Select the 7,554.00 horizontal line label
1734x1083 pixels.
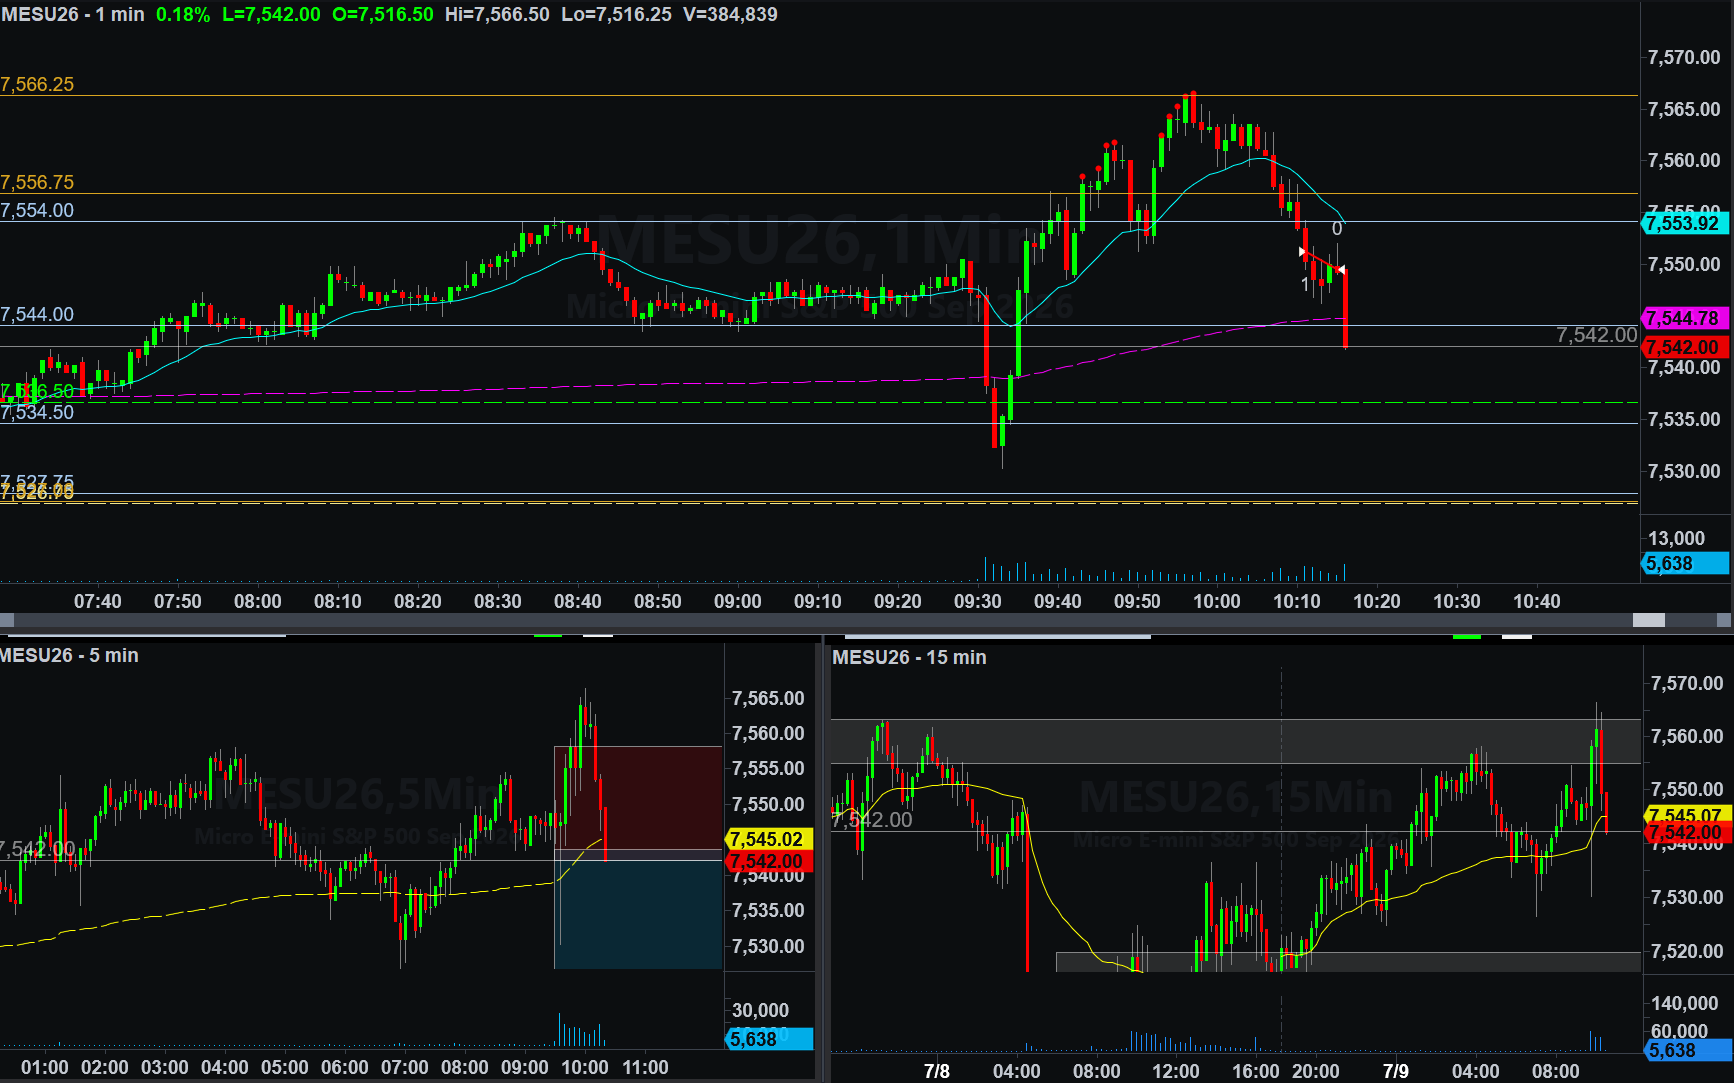37,210
